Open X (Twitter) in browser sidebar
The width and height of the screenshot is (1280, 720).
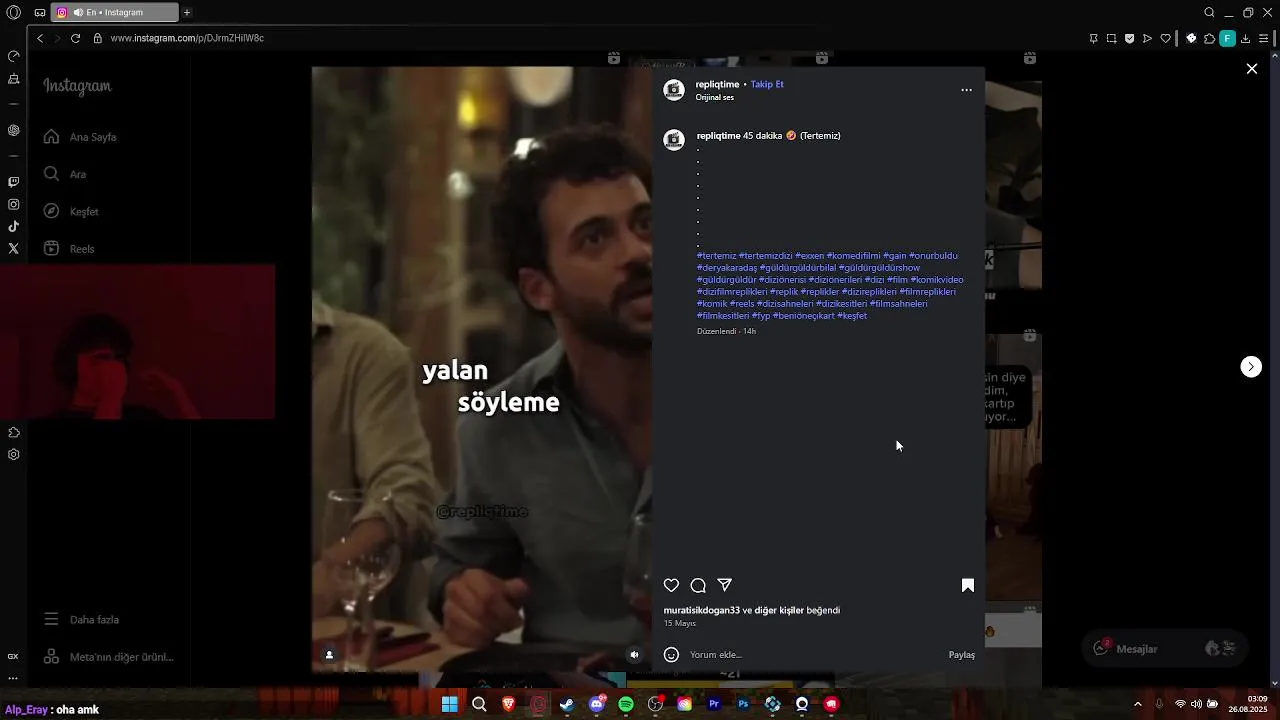(13, 248)
